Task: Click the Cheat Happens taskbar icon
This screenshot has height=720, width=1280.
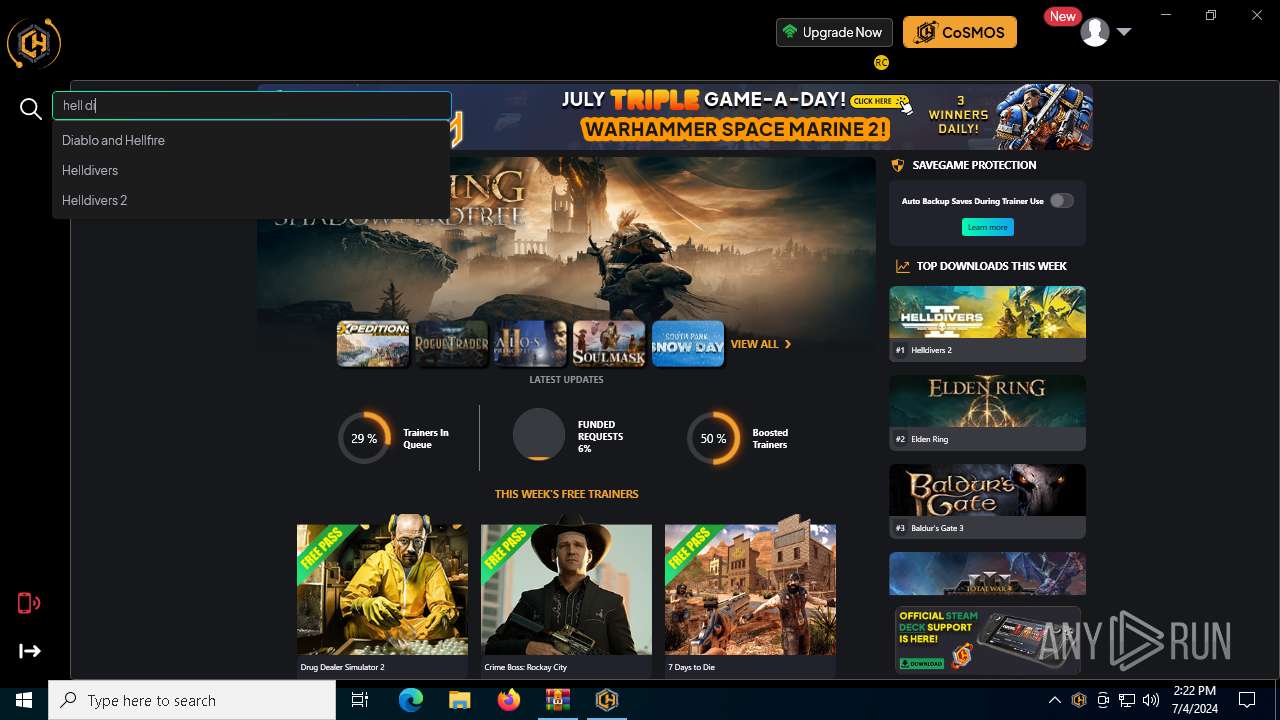Action: point(607,700)
